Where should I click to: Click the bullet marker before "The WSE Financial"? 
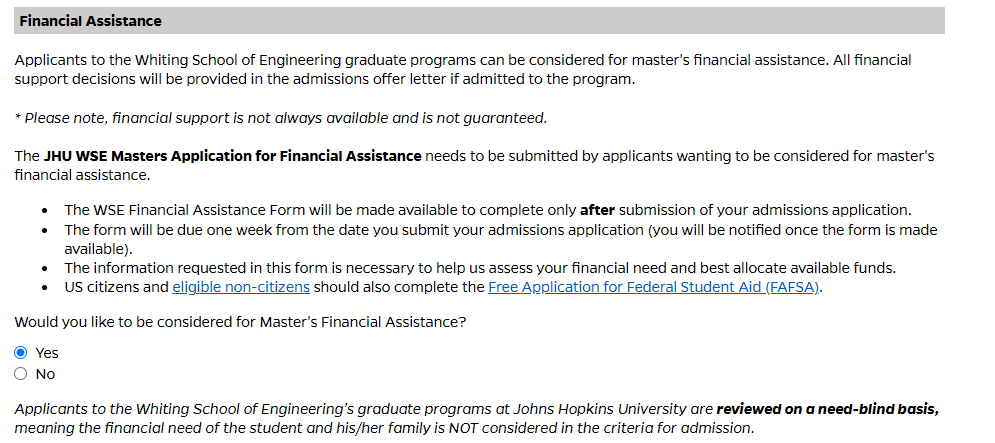point(46,210)
